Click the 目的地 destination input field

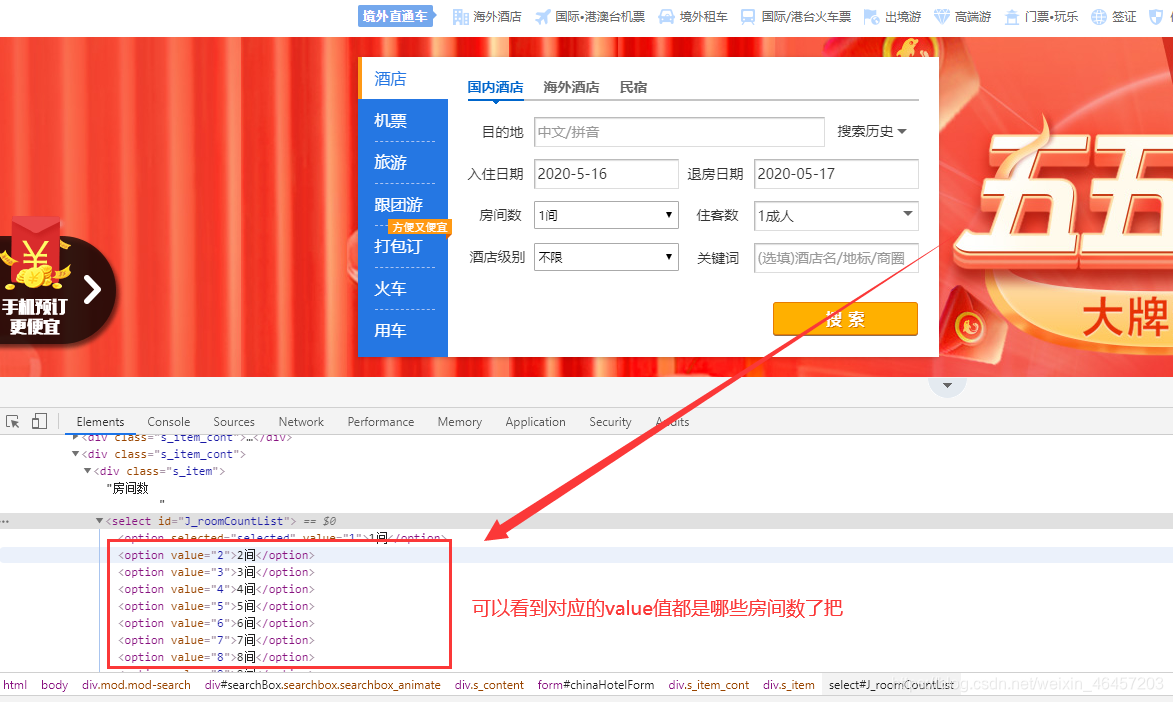pos(678,131)
